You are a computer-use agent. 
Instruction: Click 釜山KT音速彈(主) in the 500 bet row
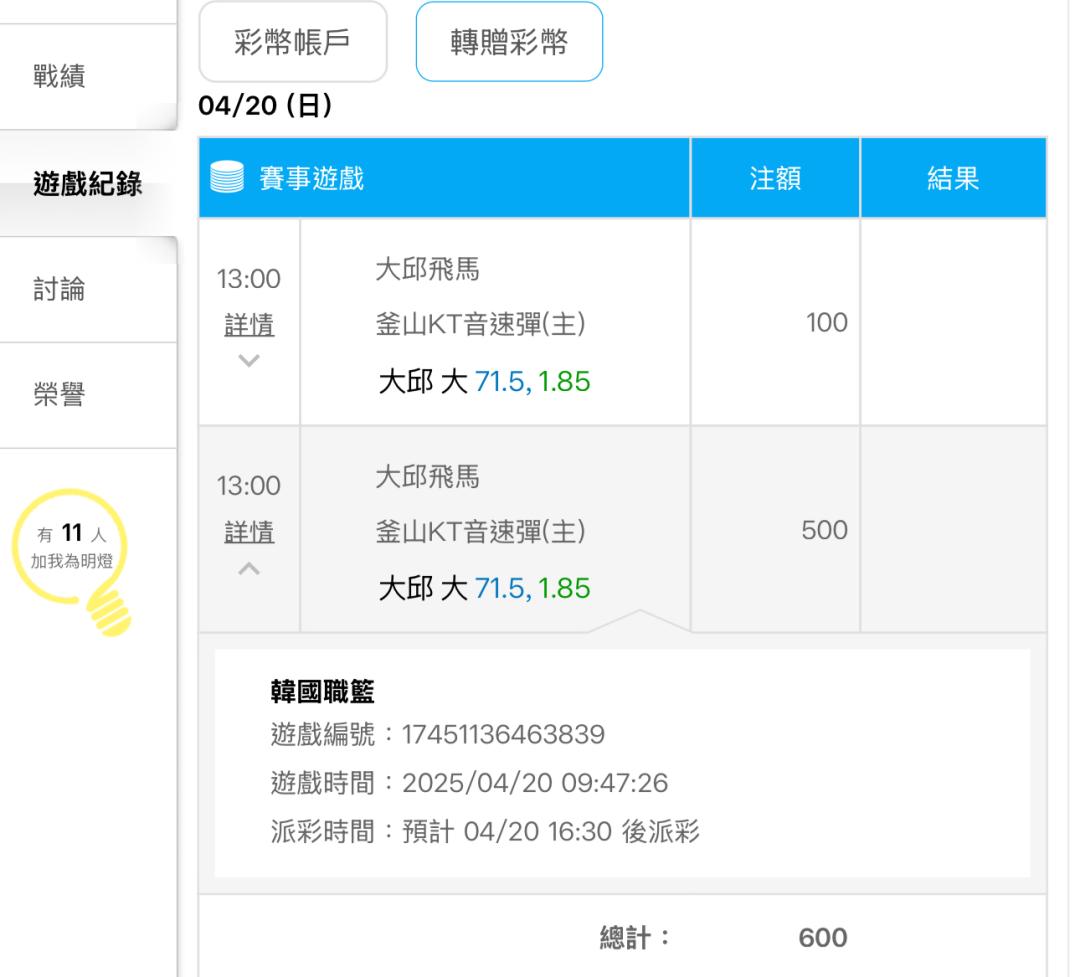(481, 531)
